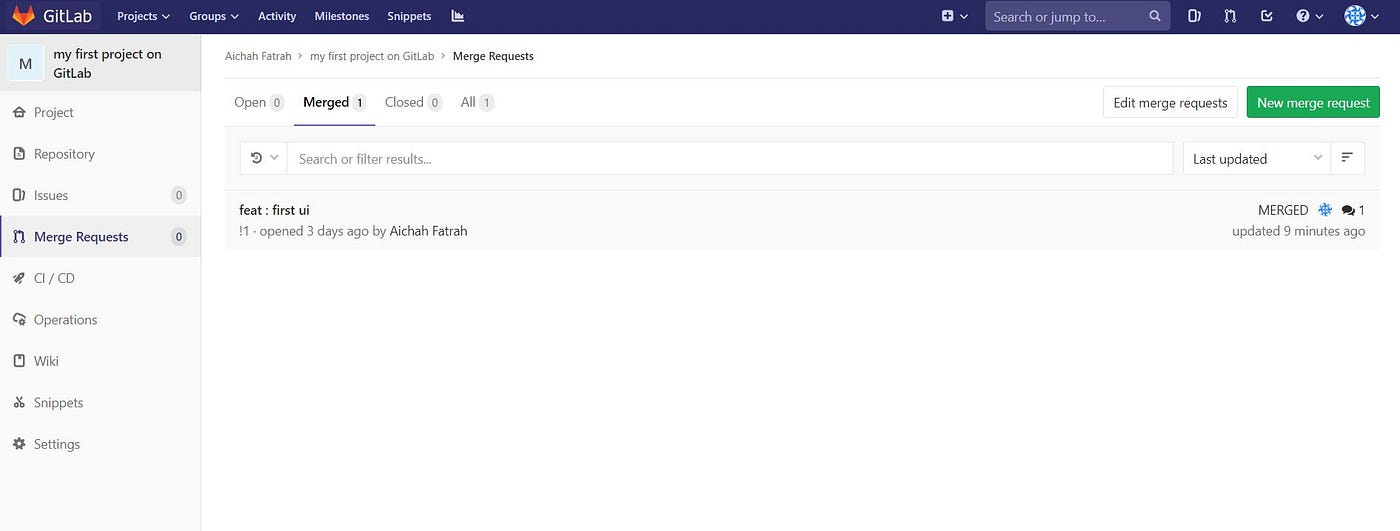Click the Repository file icon in sidebar
The height and width of the screenshot is (531, 1400).
19,154
